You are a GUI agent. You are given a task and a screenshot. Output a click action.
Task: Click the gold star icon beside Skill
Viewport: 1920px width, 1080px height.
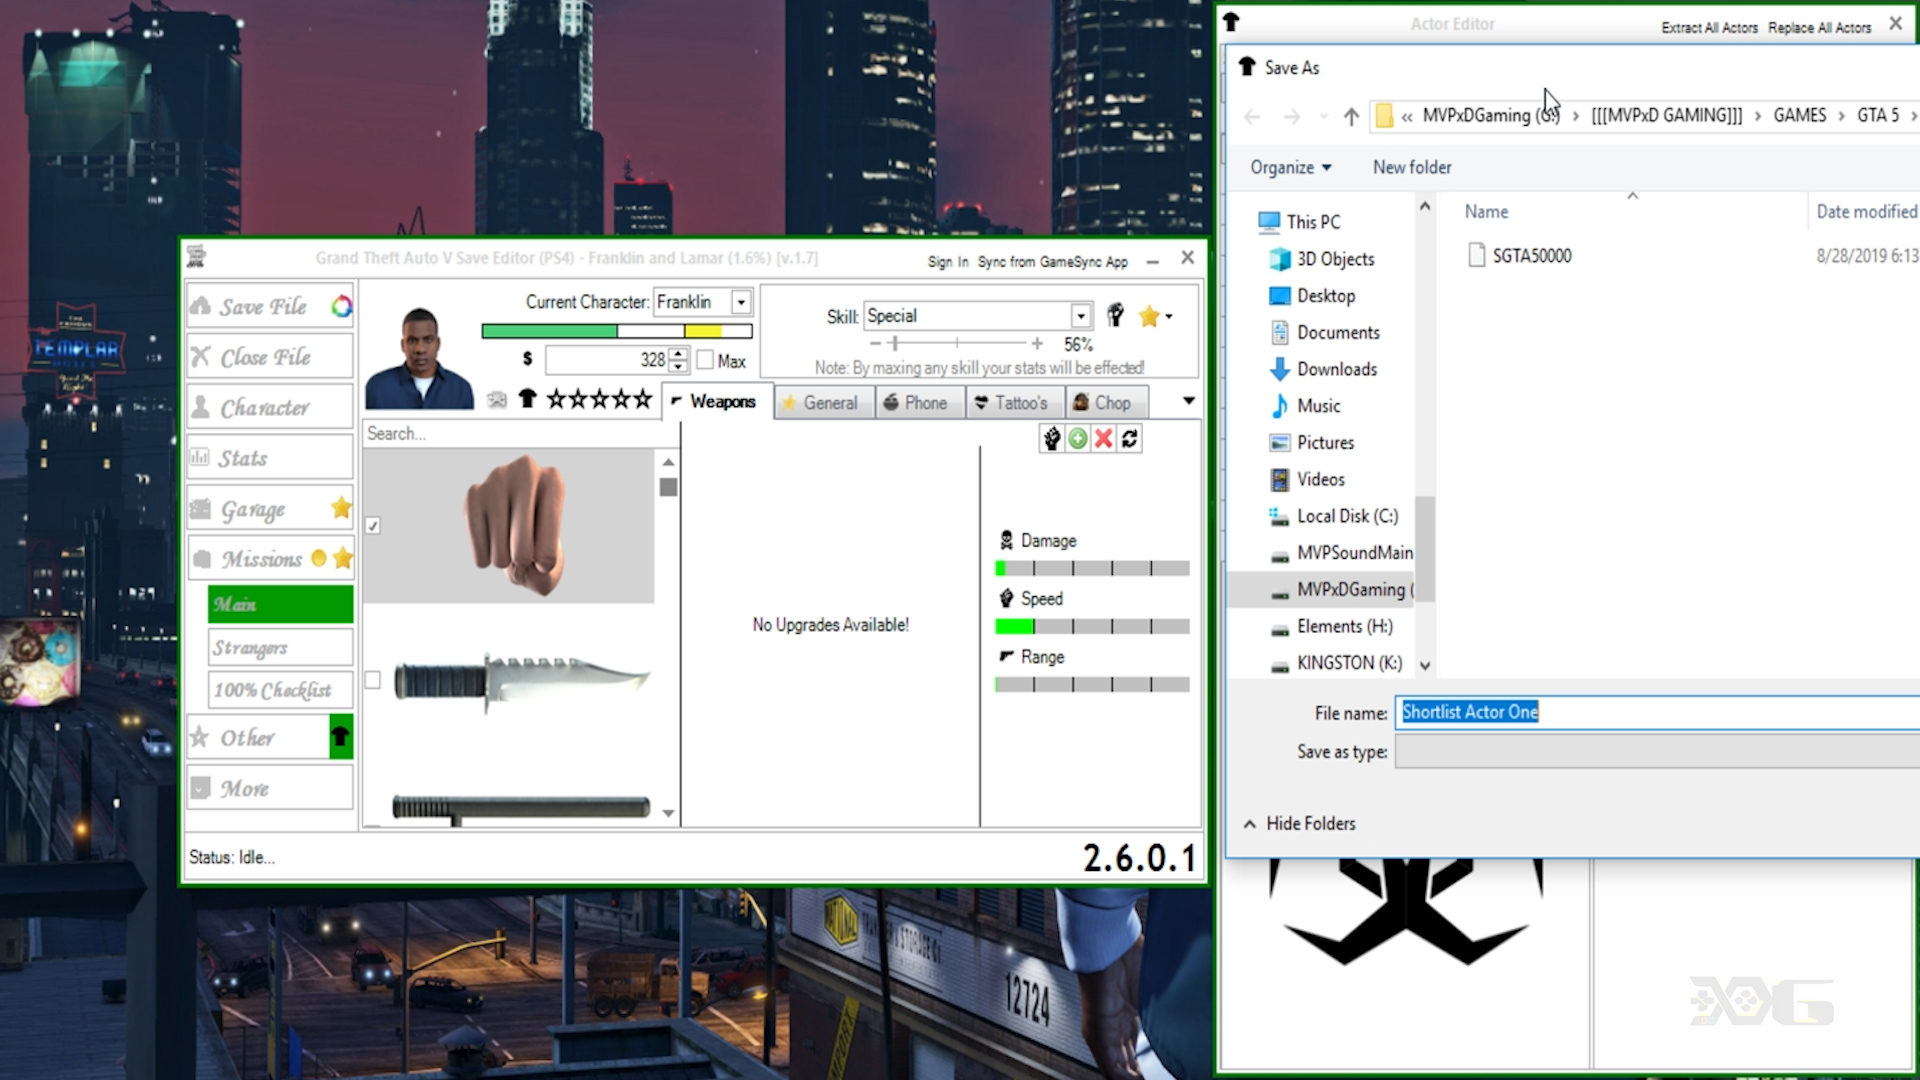click(1149, 316)
